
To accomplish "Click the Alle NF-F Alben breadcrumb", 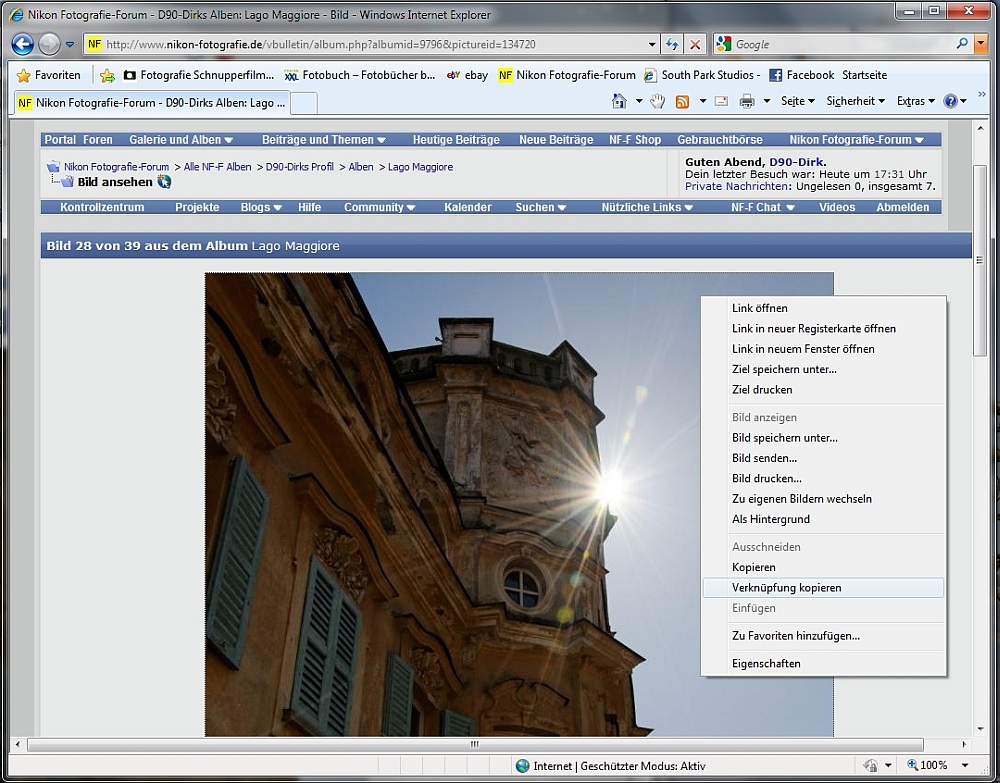I will [217, 167].
